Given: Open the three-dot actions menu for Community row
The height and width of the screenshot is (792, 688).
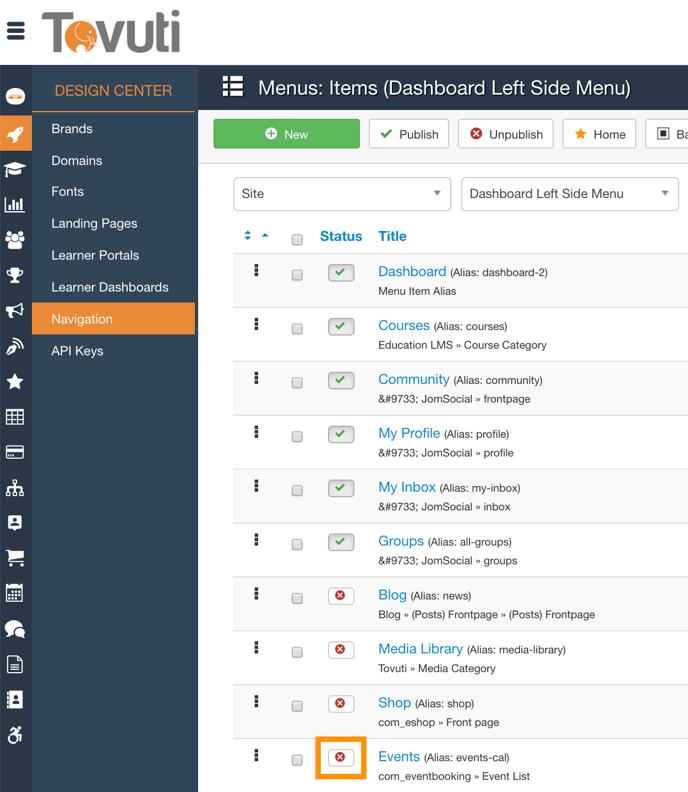Looking at the screenshot, I should 256,378.
